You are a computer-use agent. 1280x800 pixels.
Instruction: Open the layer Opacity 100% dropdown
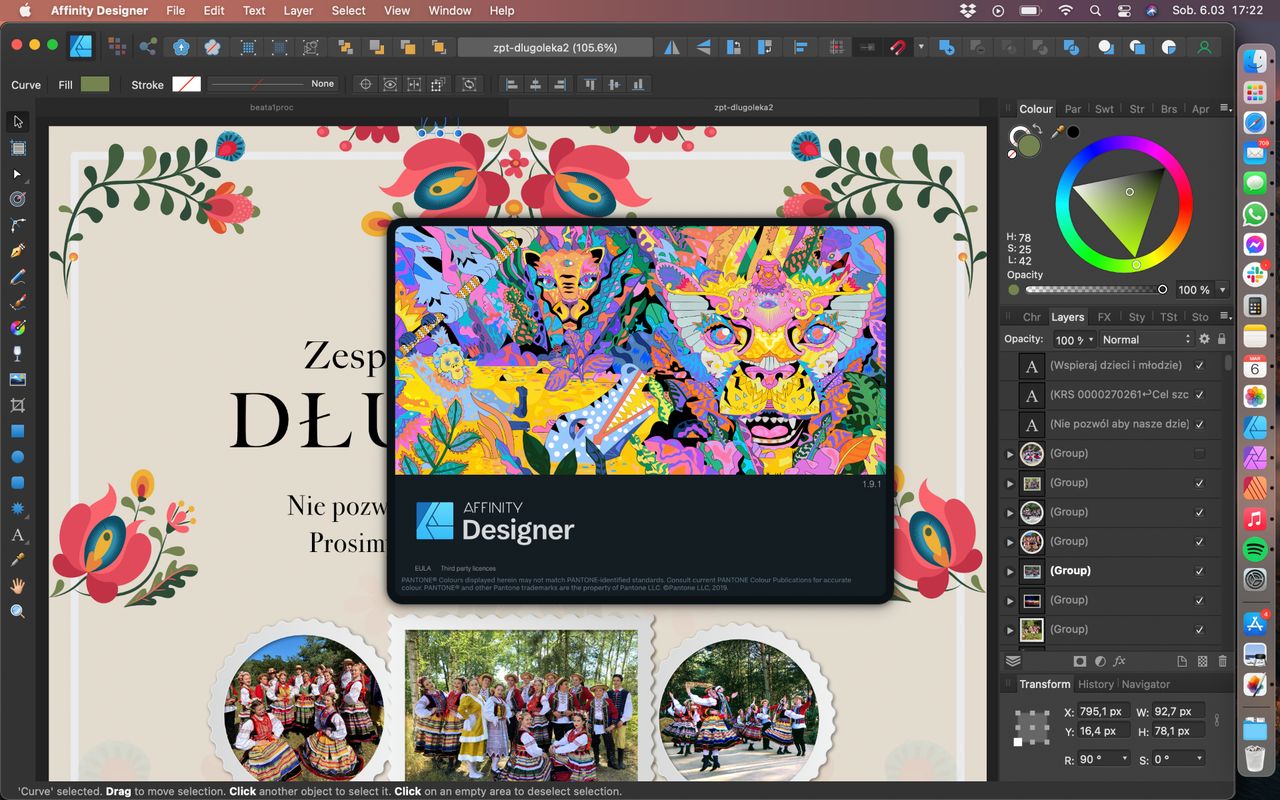click(1090, 340)
